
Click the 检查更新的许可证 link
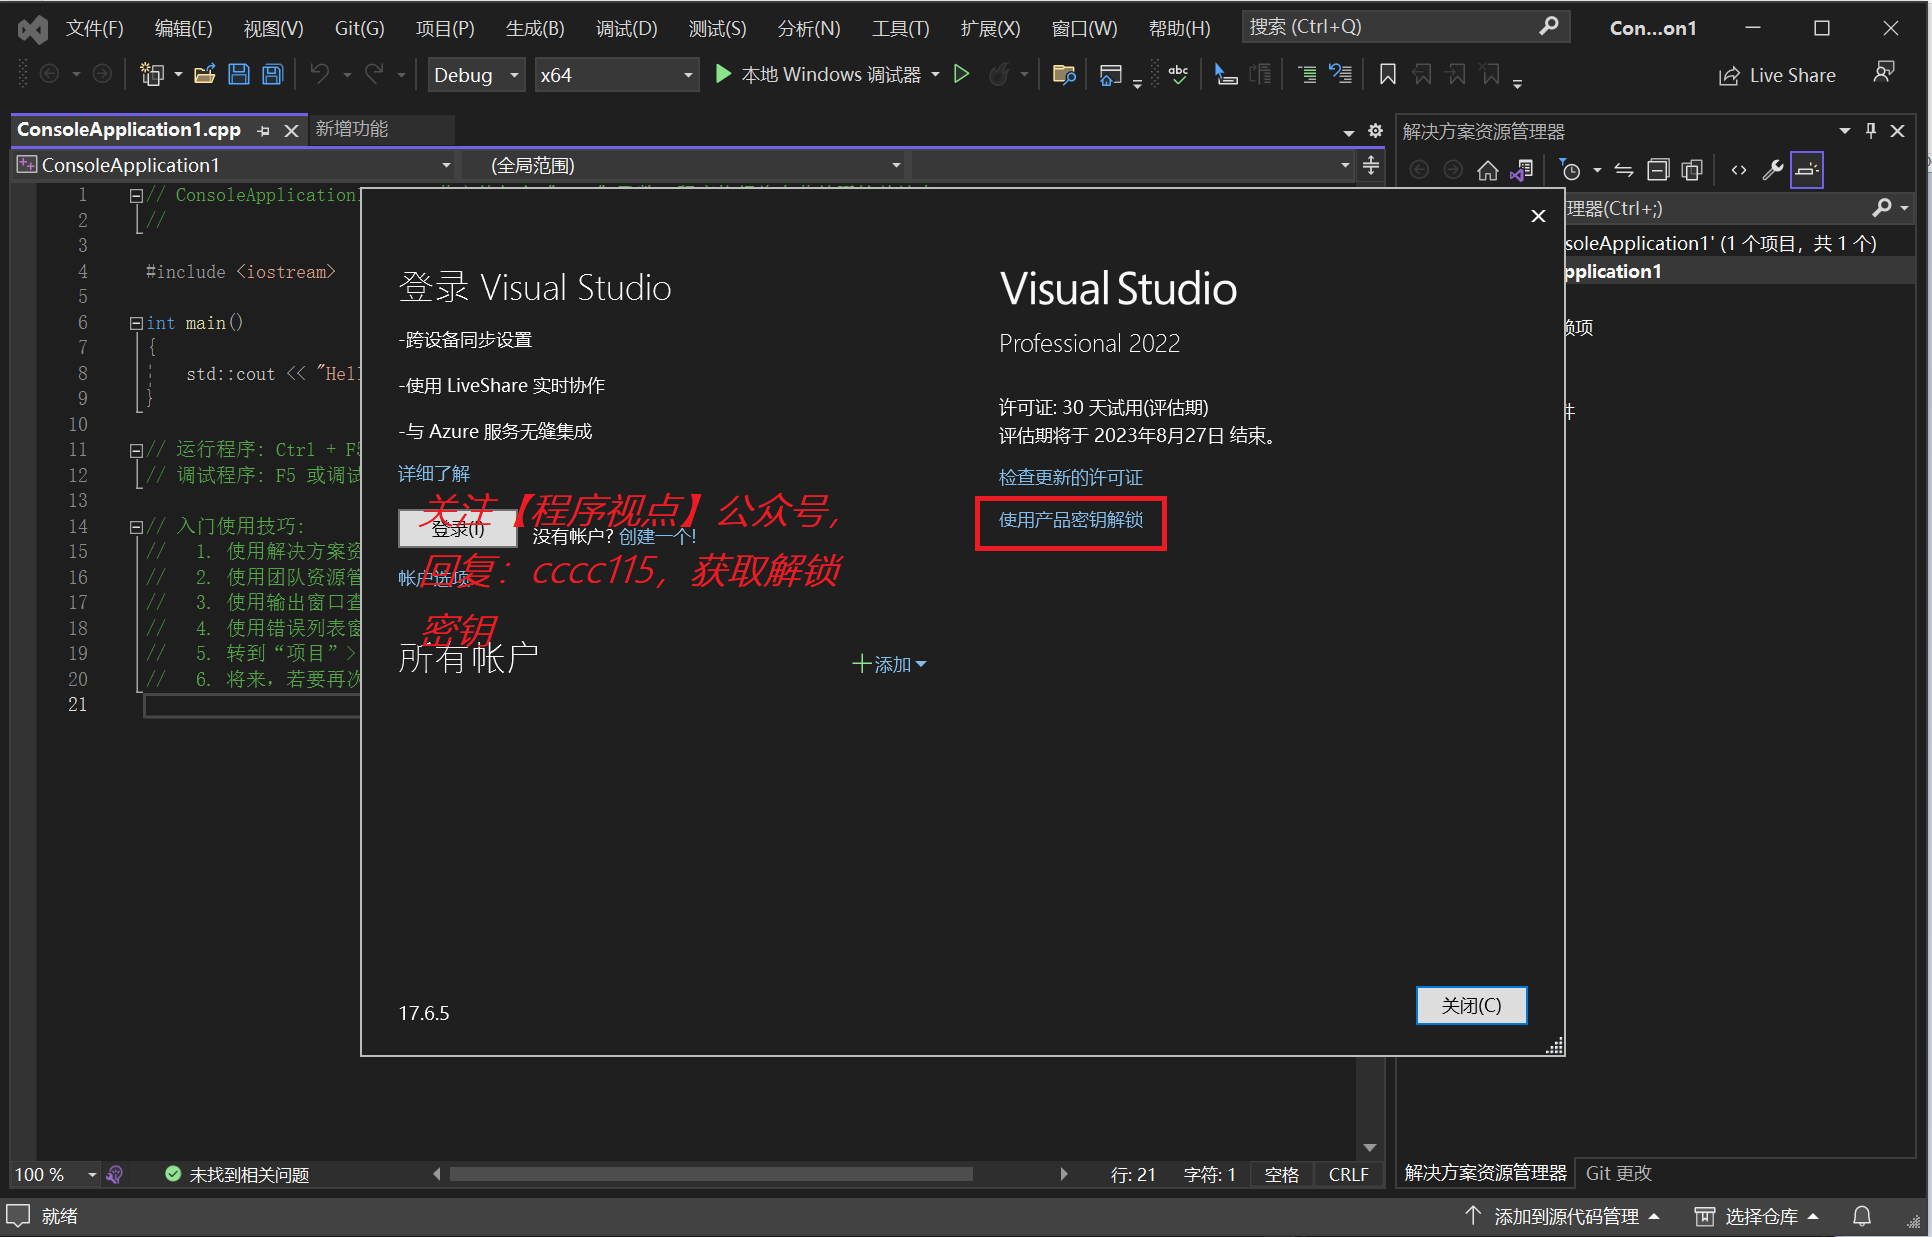click(x=1070, y=478)
